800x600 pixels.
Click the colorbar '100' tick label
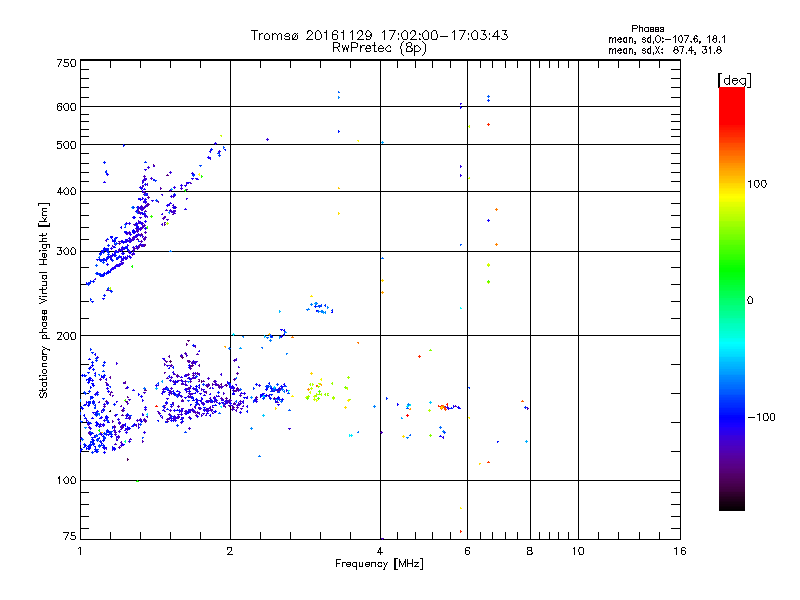point(757,184)
